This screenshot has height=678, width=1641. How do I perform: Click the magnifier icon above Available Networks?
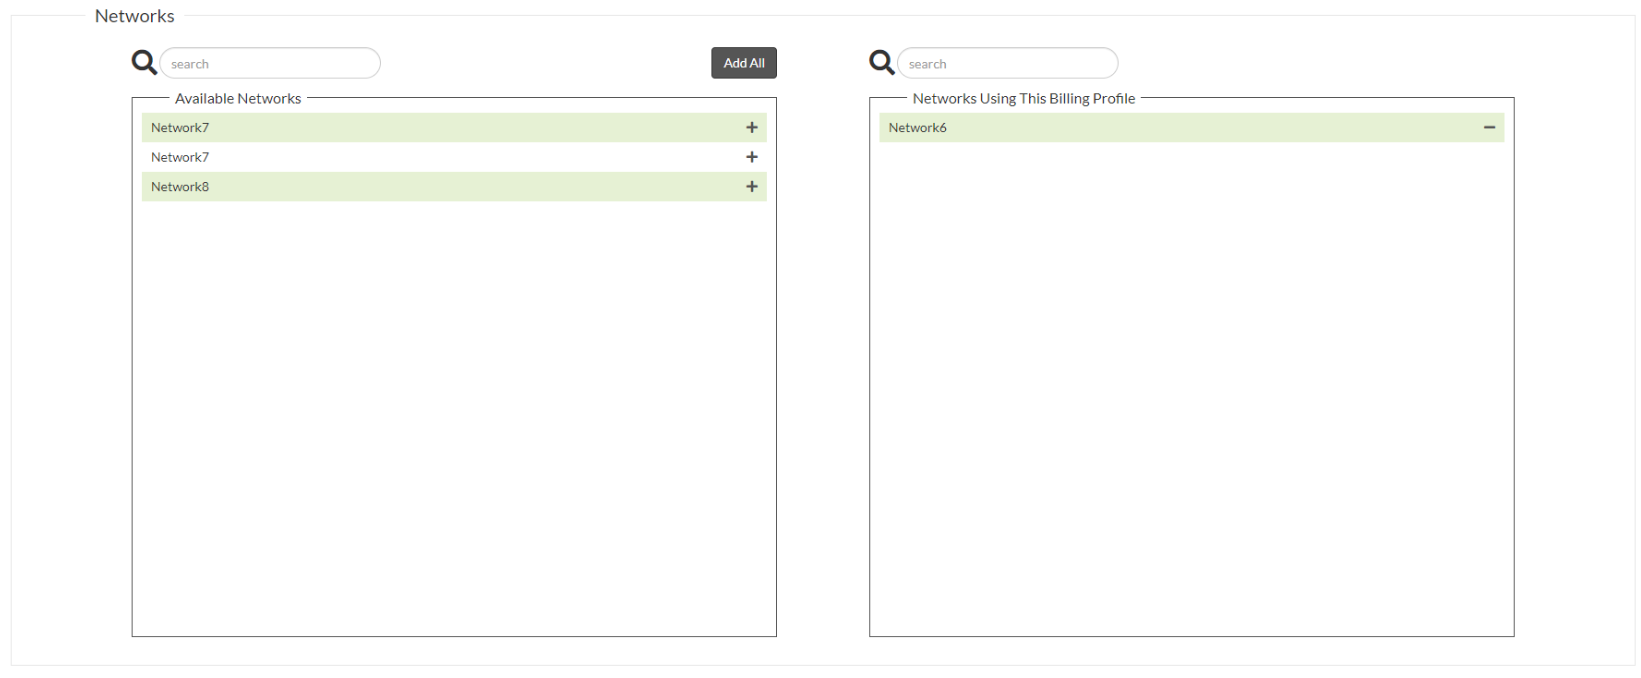coord(144,63)
